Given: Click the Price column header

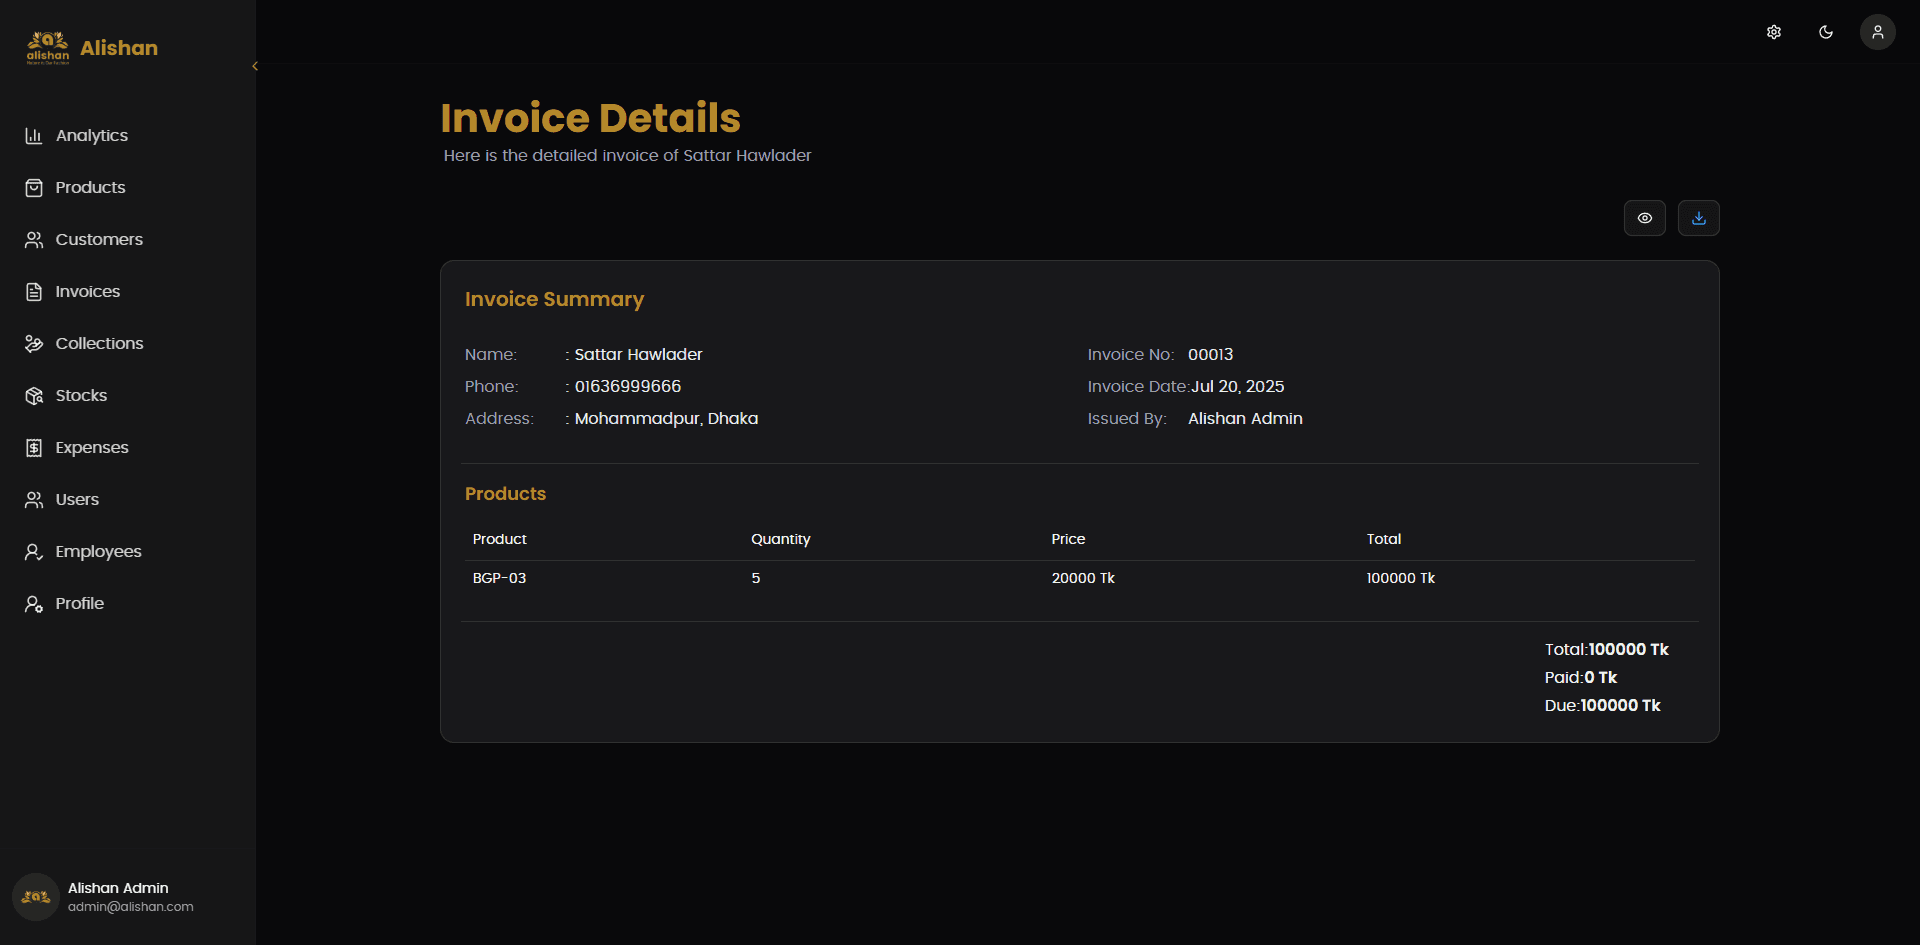Looking at the screenshot, I should click(x=1068, y=539).
